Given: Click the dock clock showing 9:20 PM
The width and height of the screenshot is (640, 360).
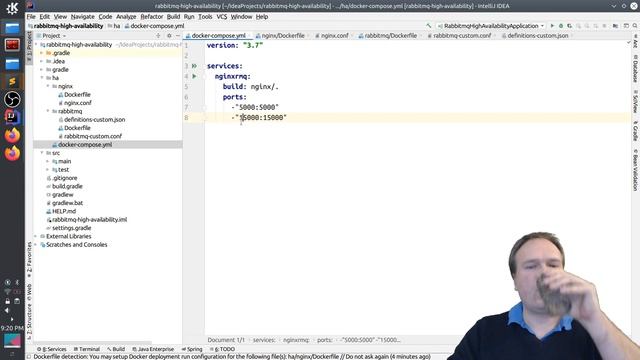Looking at the screenshot, I should [12, 328].
